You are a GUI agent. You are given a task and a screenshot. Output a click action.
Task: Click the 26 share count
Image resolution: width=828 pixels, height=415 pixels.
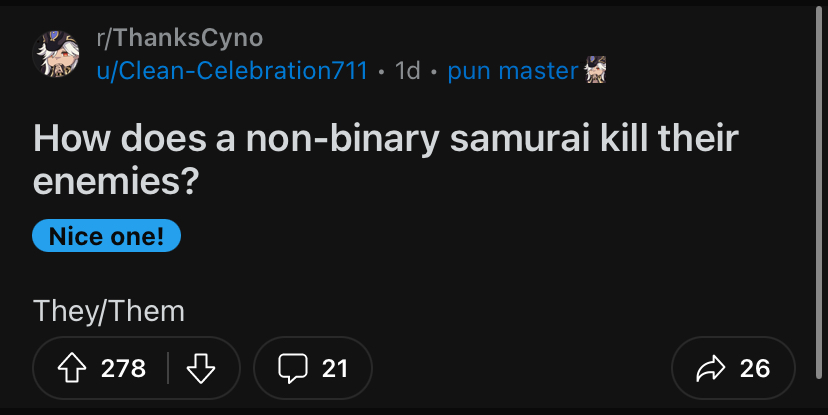[x=755, y=369]
